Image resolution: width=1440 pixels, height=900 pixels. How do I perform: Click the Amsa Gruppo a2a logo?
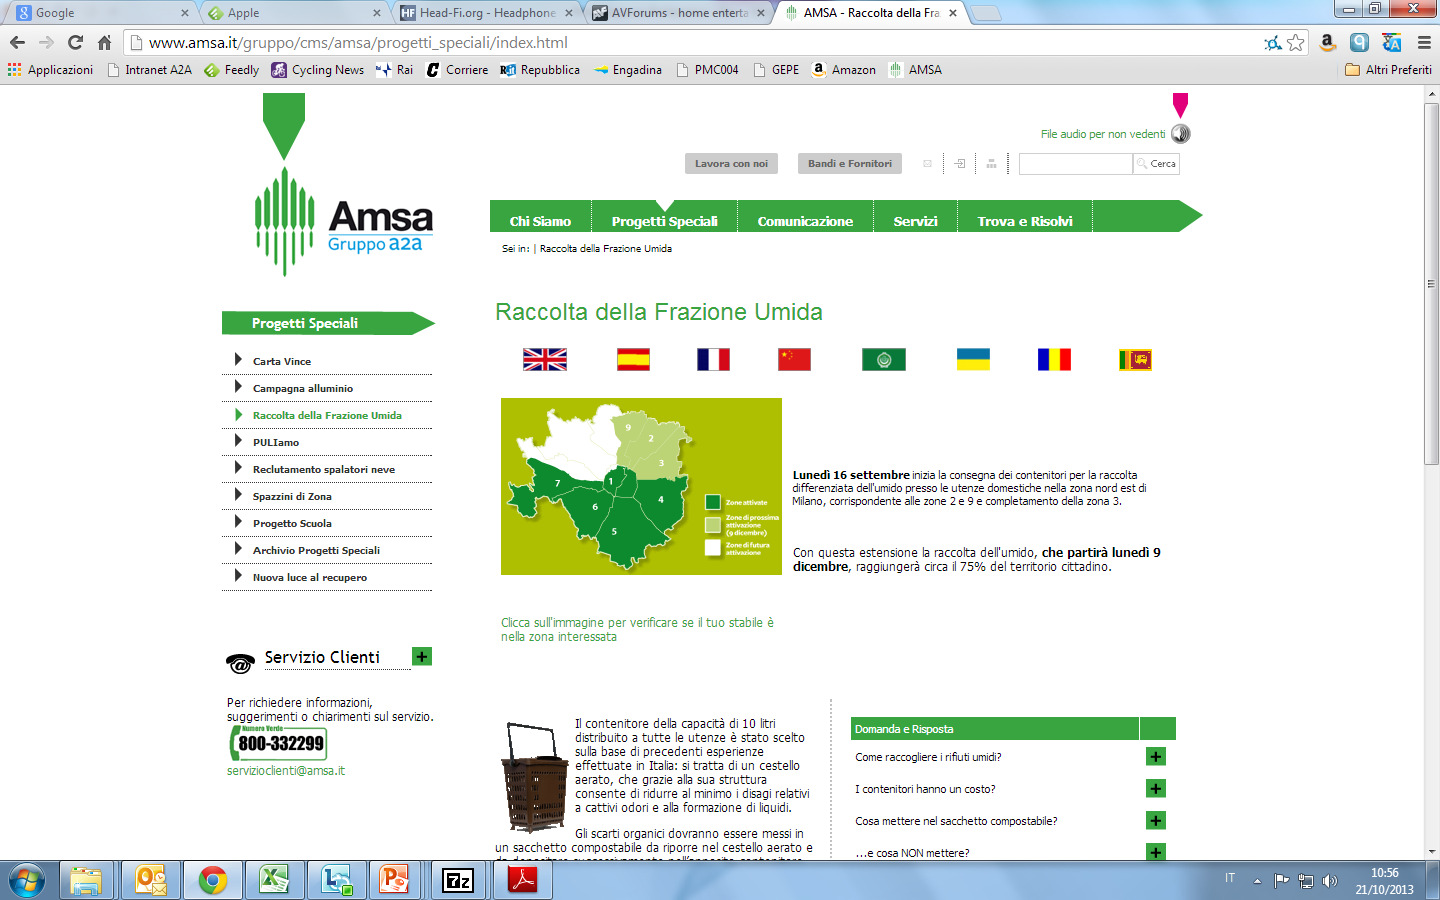344,222
